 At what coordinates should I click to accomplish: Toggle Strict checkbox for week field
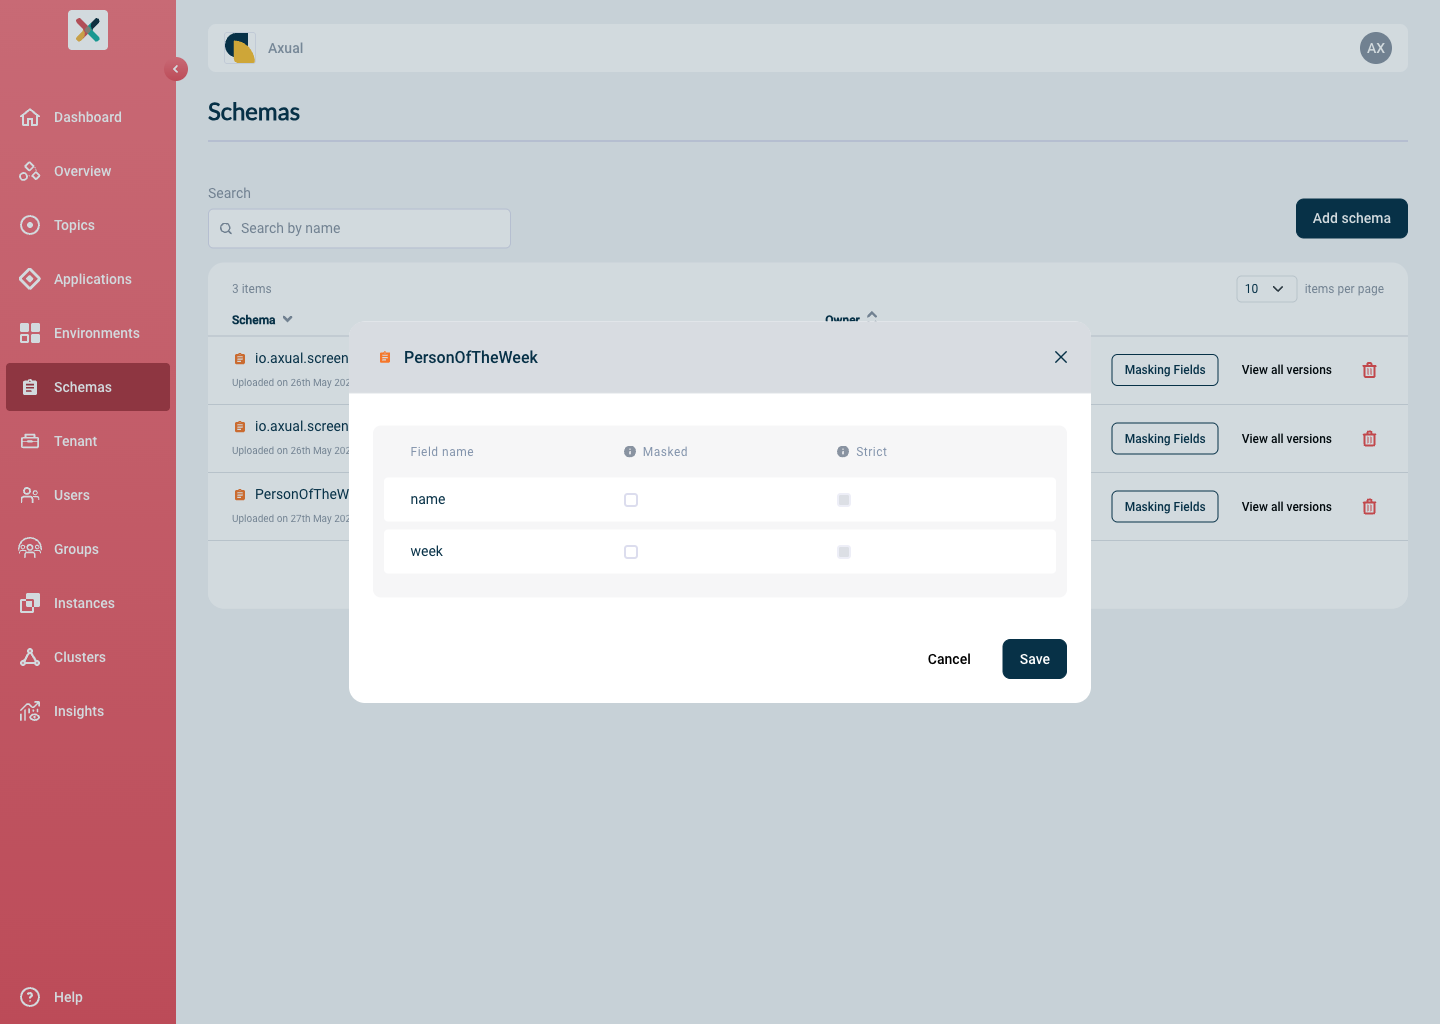coord(844,552)
